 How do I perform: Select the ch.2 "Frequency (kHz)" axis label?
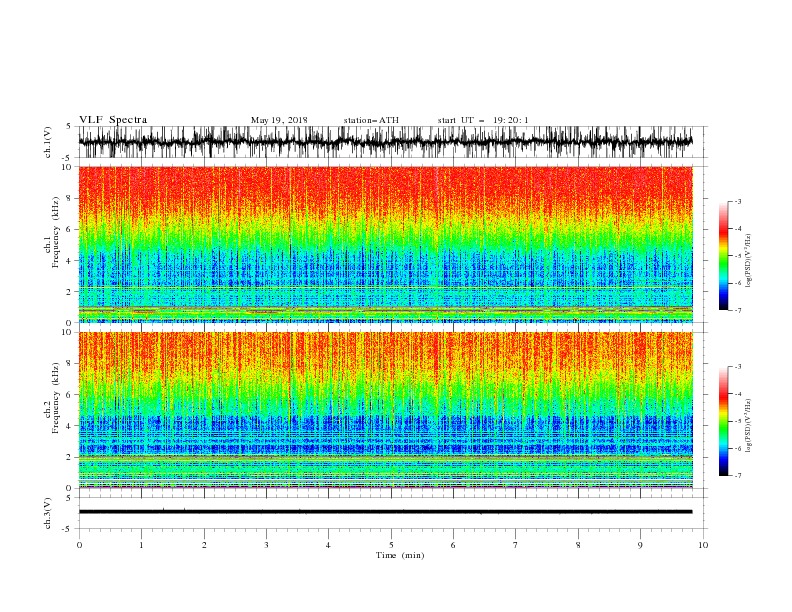(55, 397)
